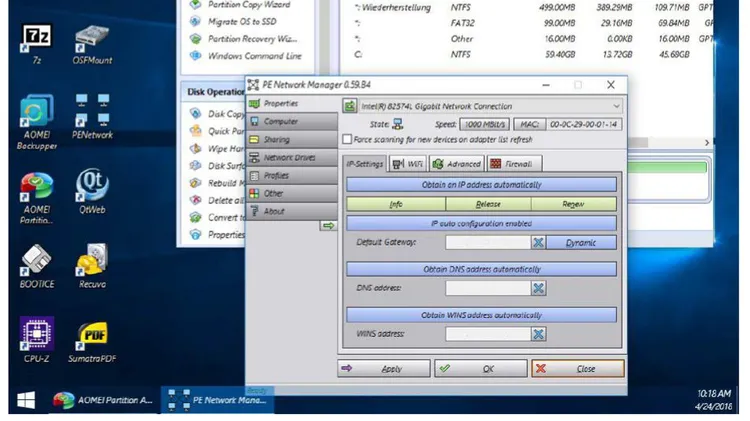Open the Network Drives sidebar section
750x421 pixels.
[x=292, y=157]
